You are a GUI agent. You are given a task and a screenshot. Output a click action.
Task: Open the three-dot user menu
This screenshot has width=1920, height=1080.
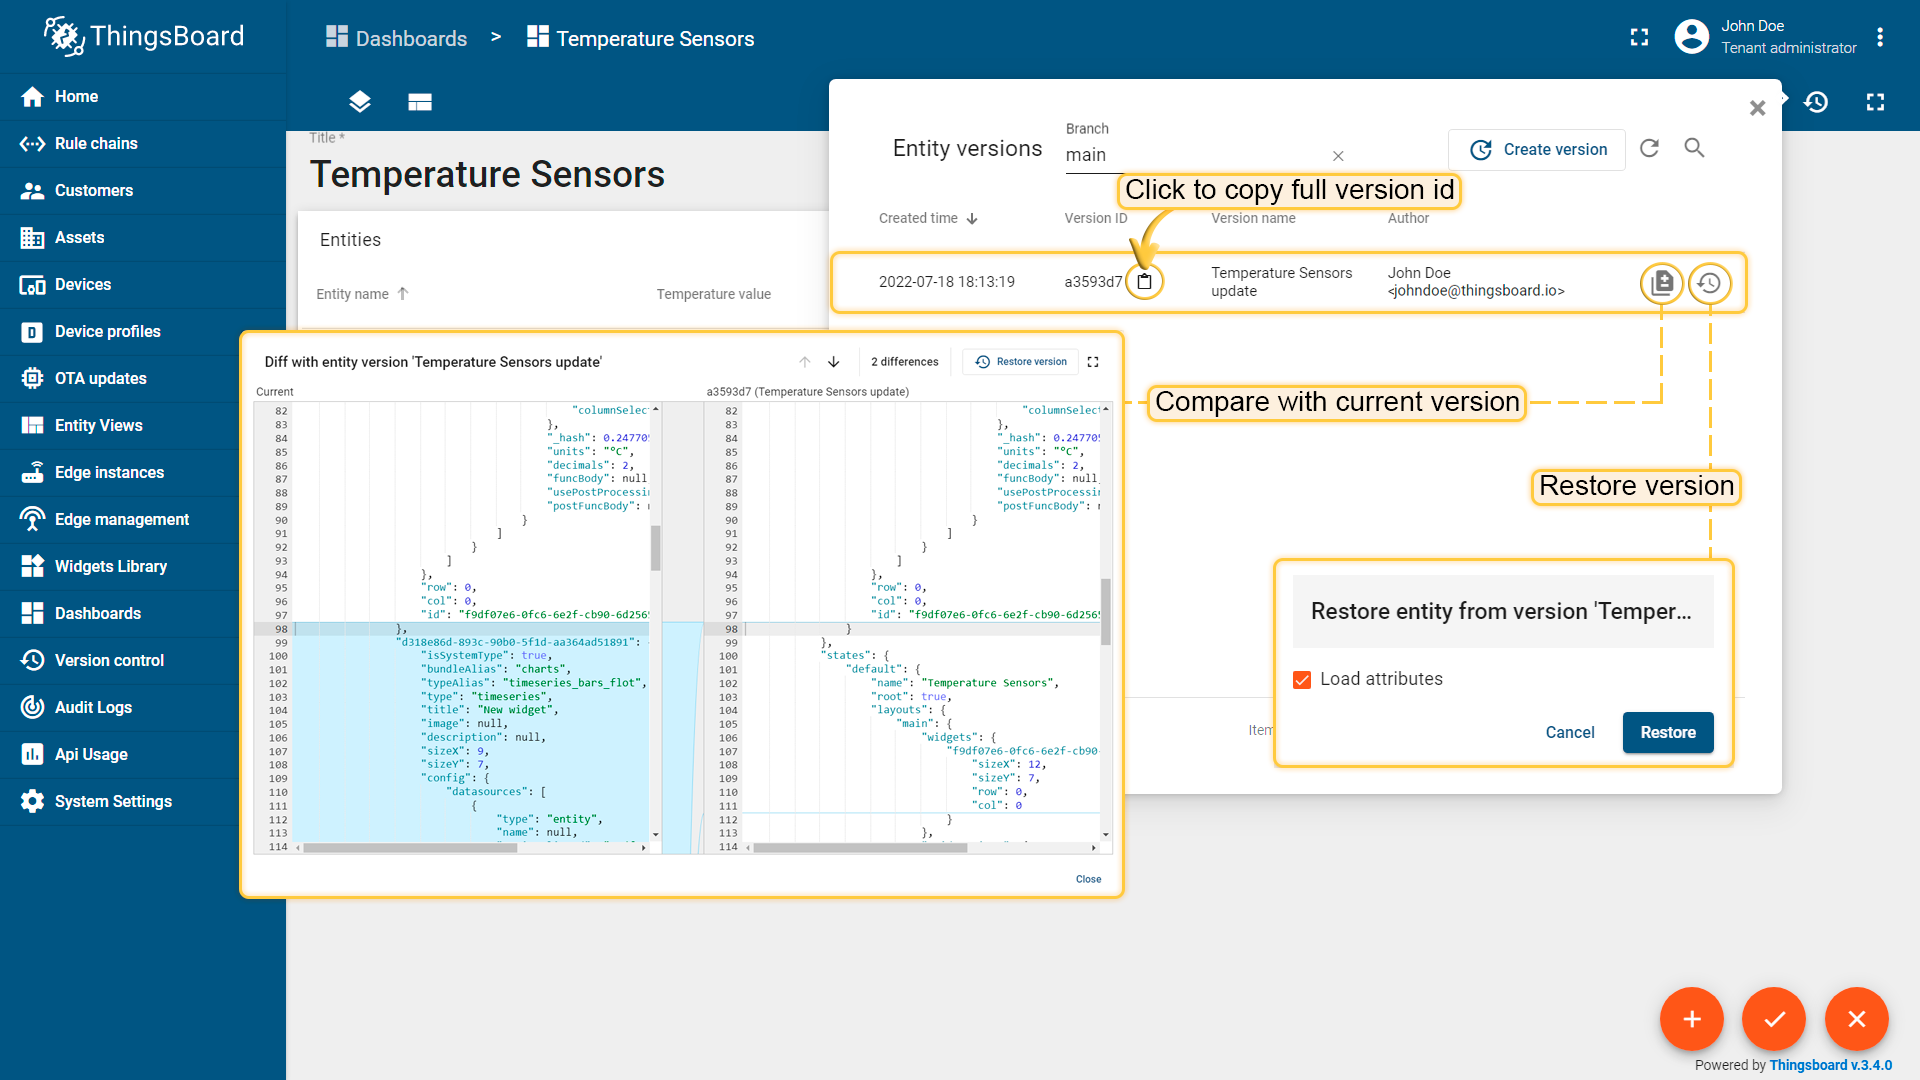[x=1880, y=37]
